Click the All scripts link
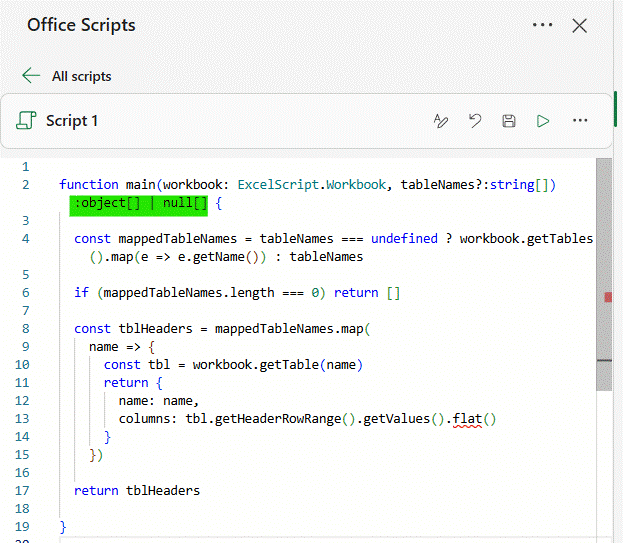Image resolution: width=623 pixels, height=543 pixels. 81,76
